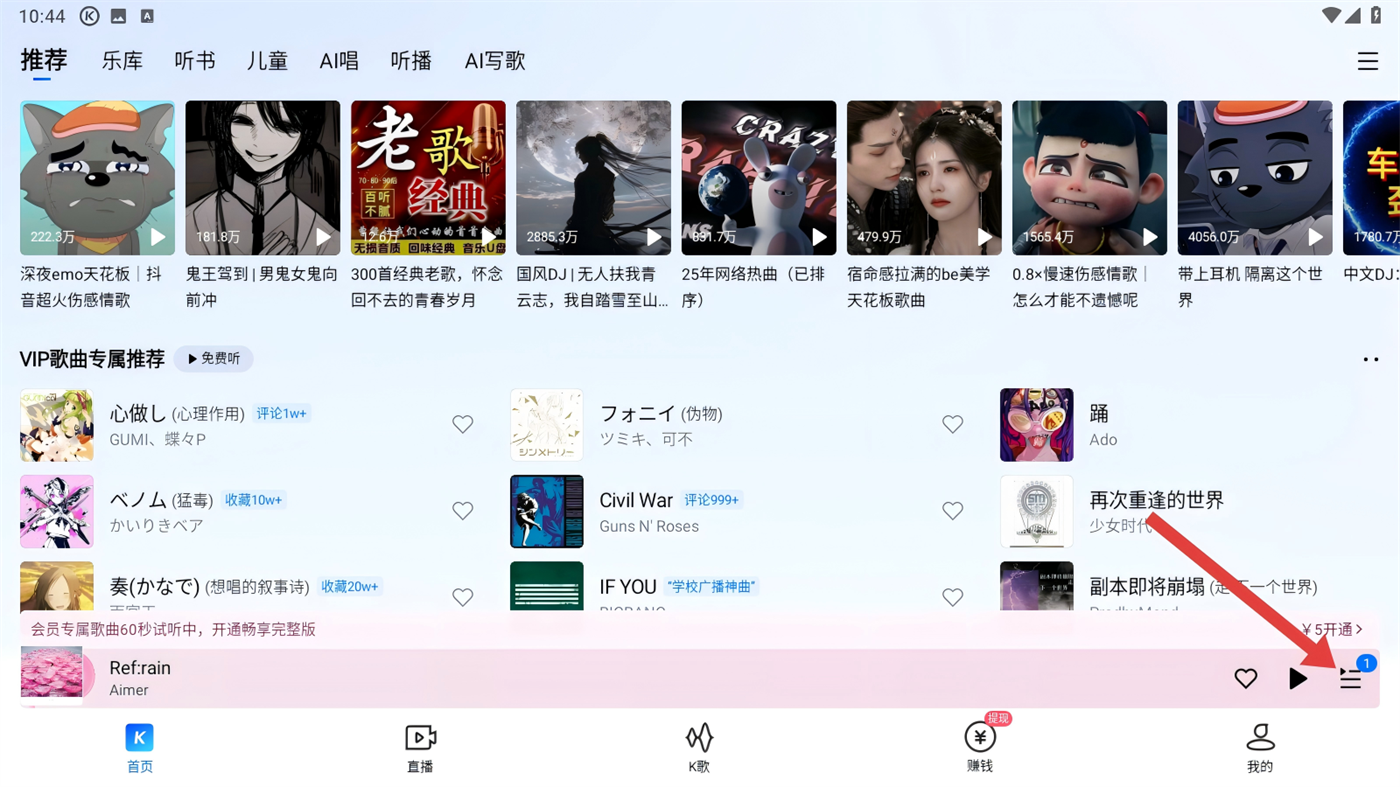The image size is (1400, 787).
Task: Open the hamburger menu at top right
Action: tap(1368, 61)
